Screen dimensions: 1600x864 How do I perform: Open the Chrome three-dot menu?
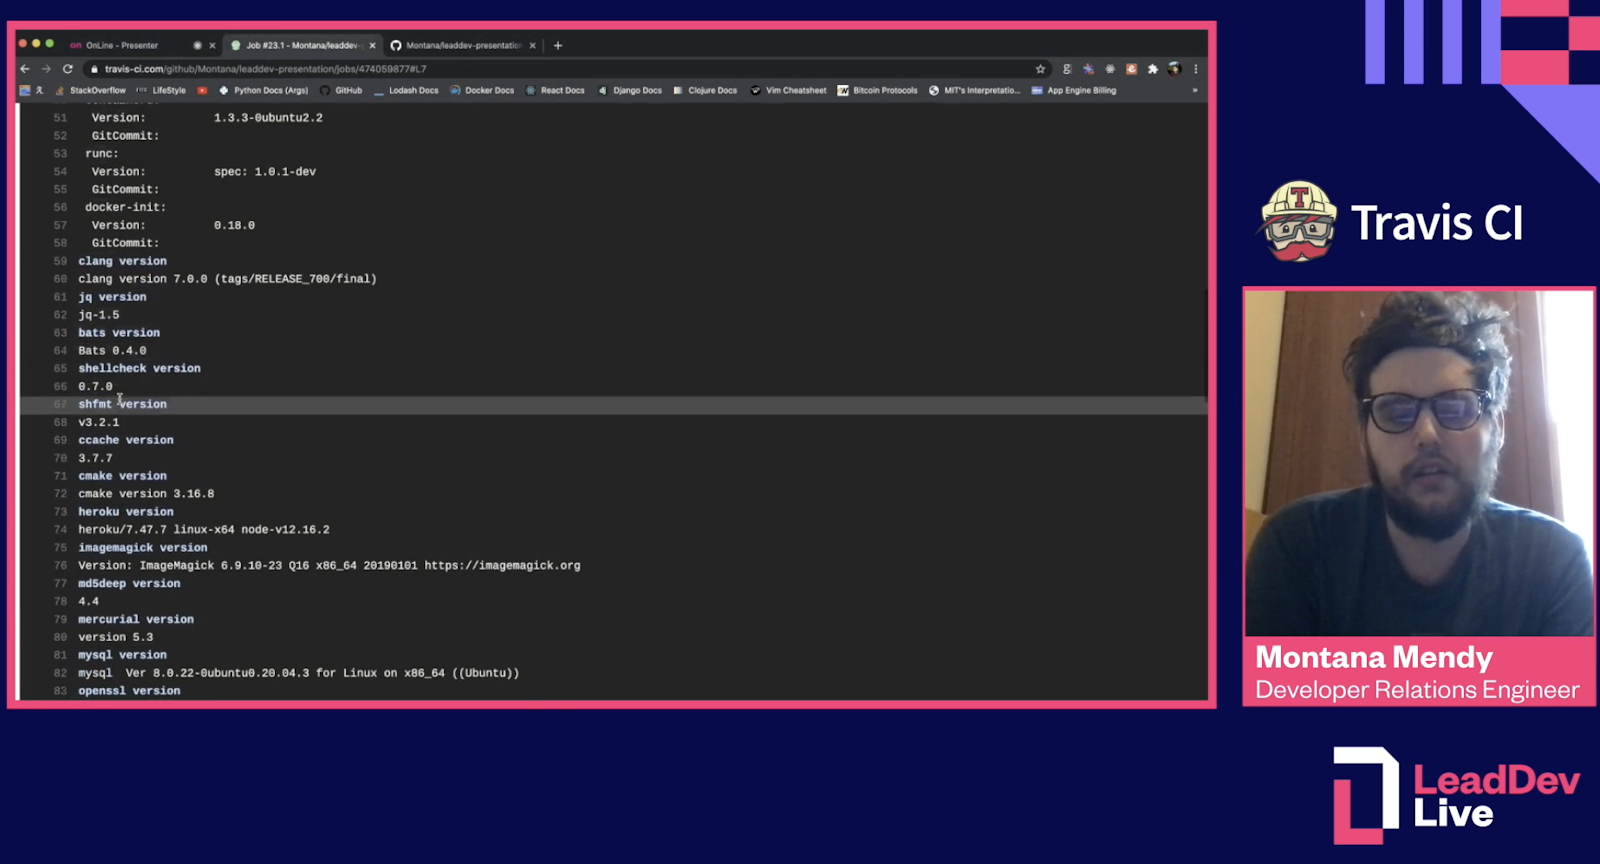pos(1195,69)
